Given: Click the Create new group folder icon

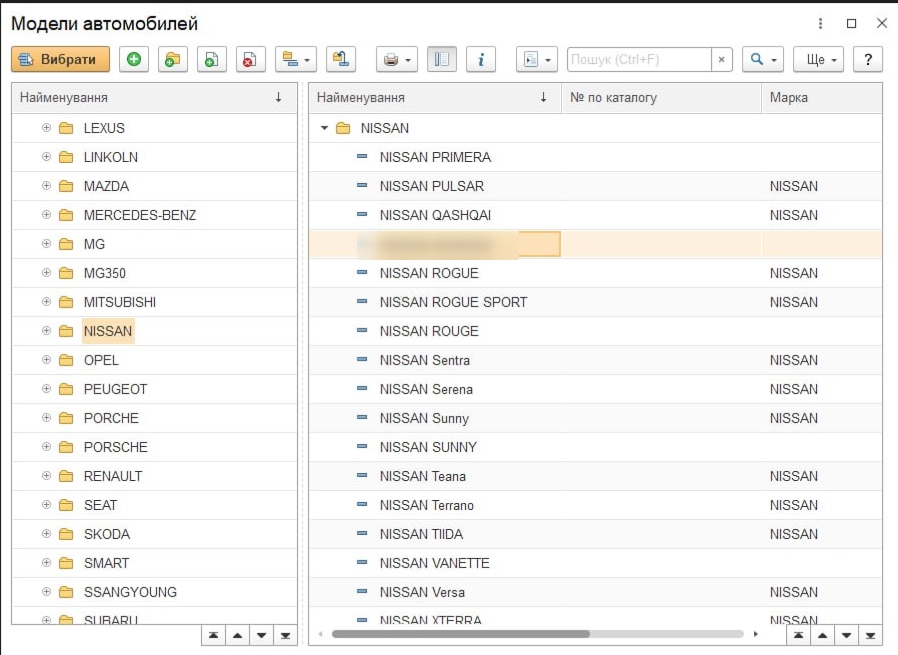Looking at the screenshot, I should coord(173,60).
